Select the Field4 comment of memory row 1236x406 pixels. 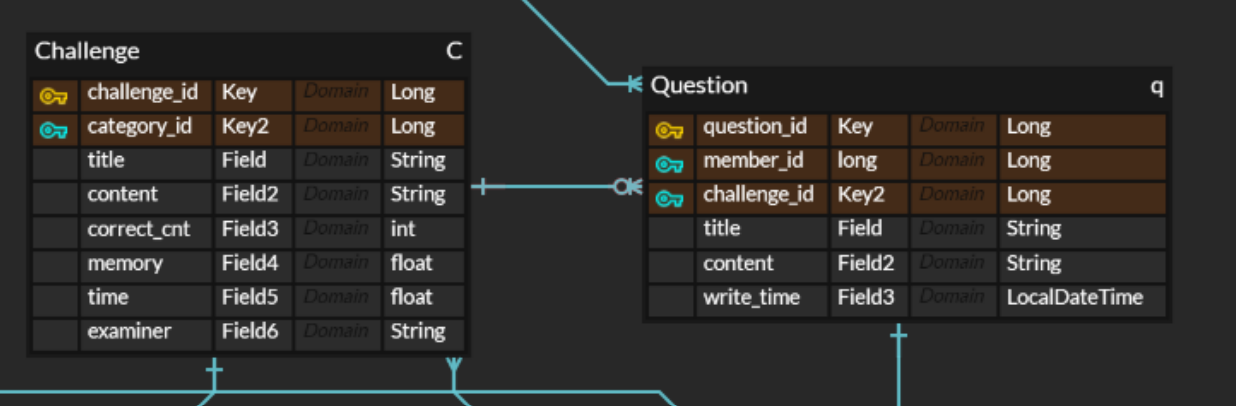(252, 264)
